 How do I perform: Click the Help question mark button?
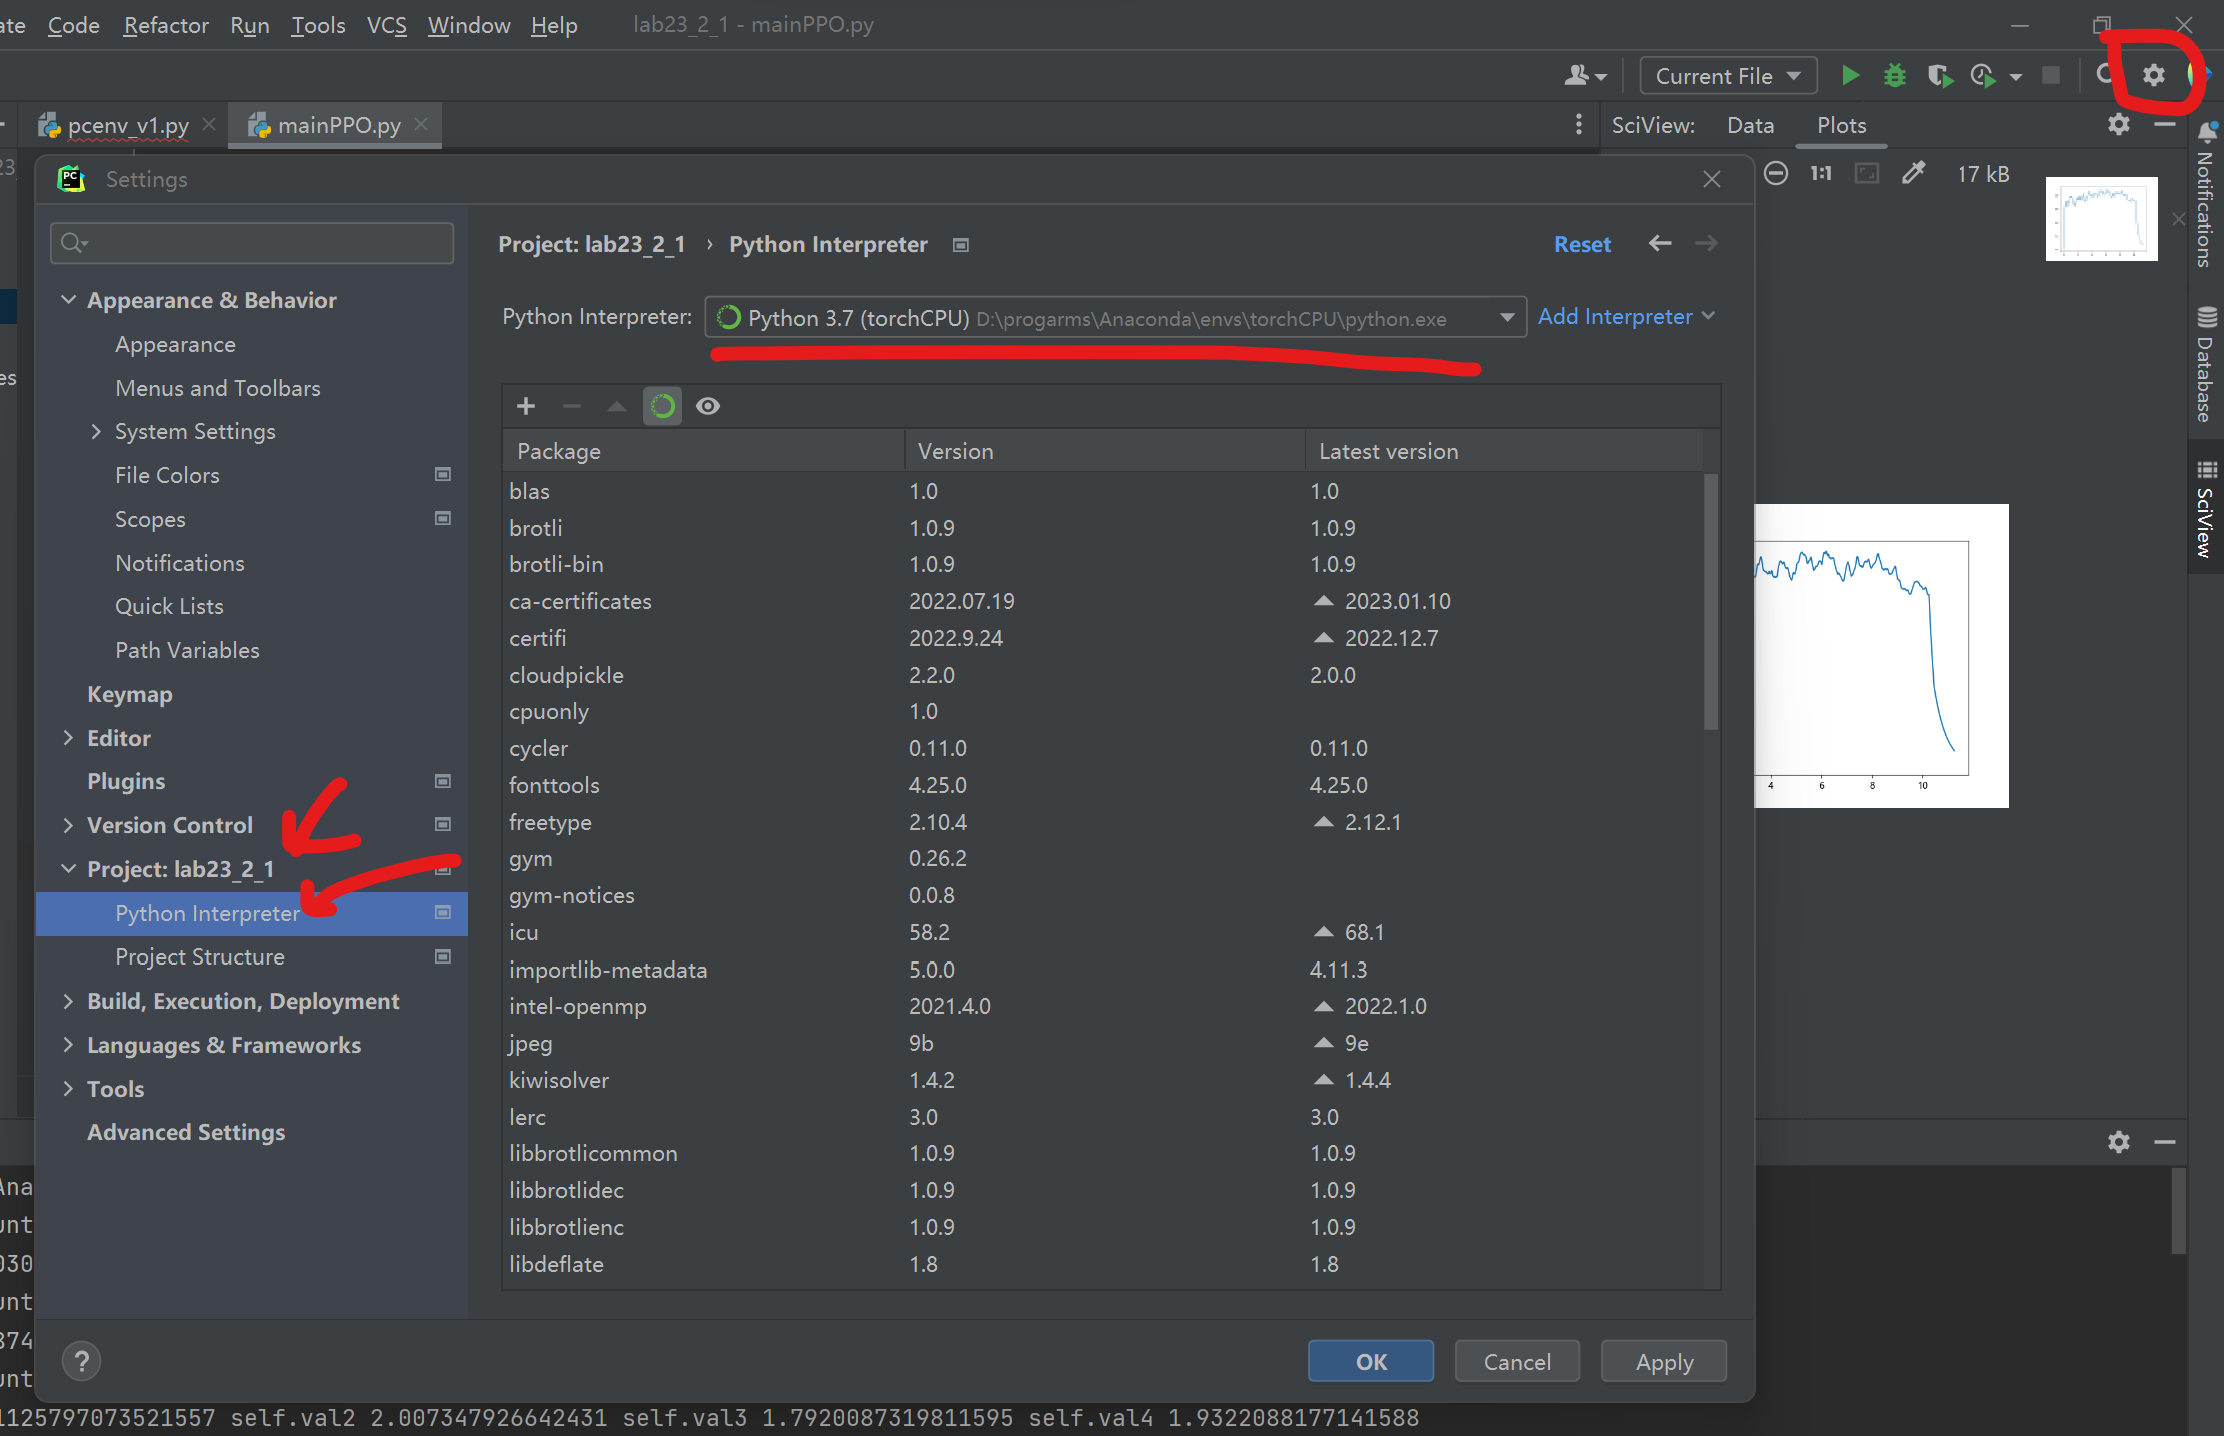[82, 1361]
